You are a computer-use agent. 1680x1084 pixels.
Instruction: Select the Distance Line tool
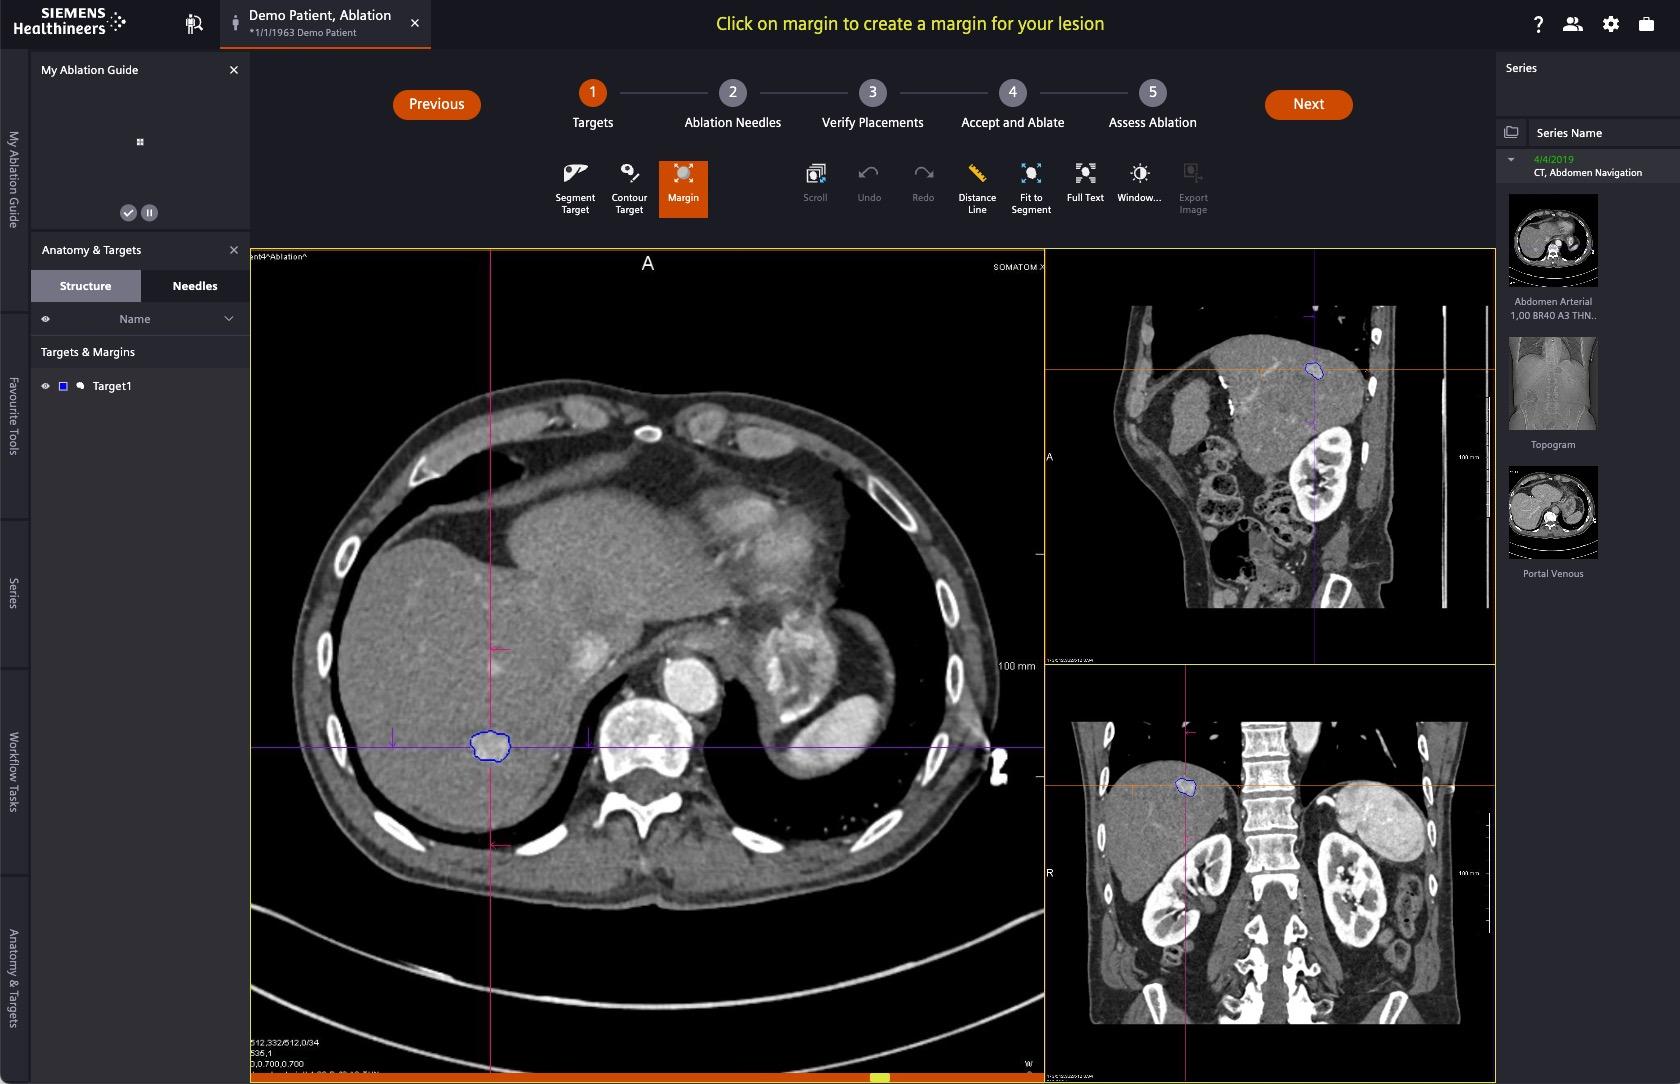click(x=977, y=188)
